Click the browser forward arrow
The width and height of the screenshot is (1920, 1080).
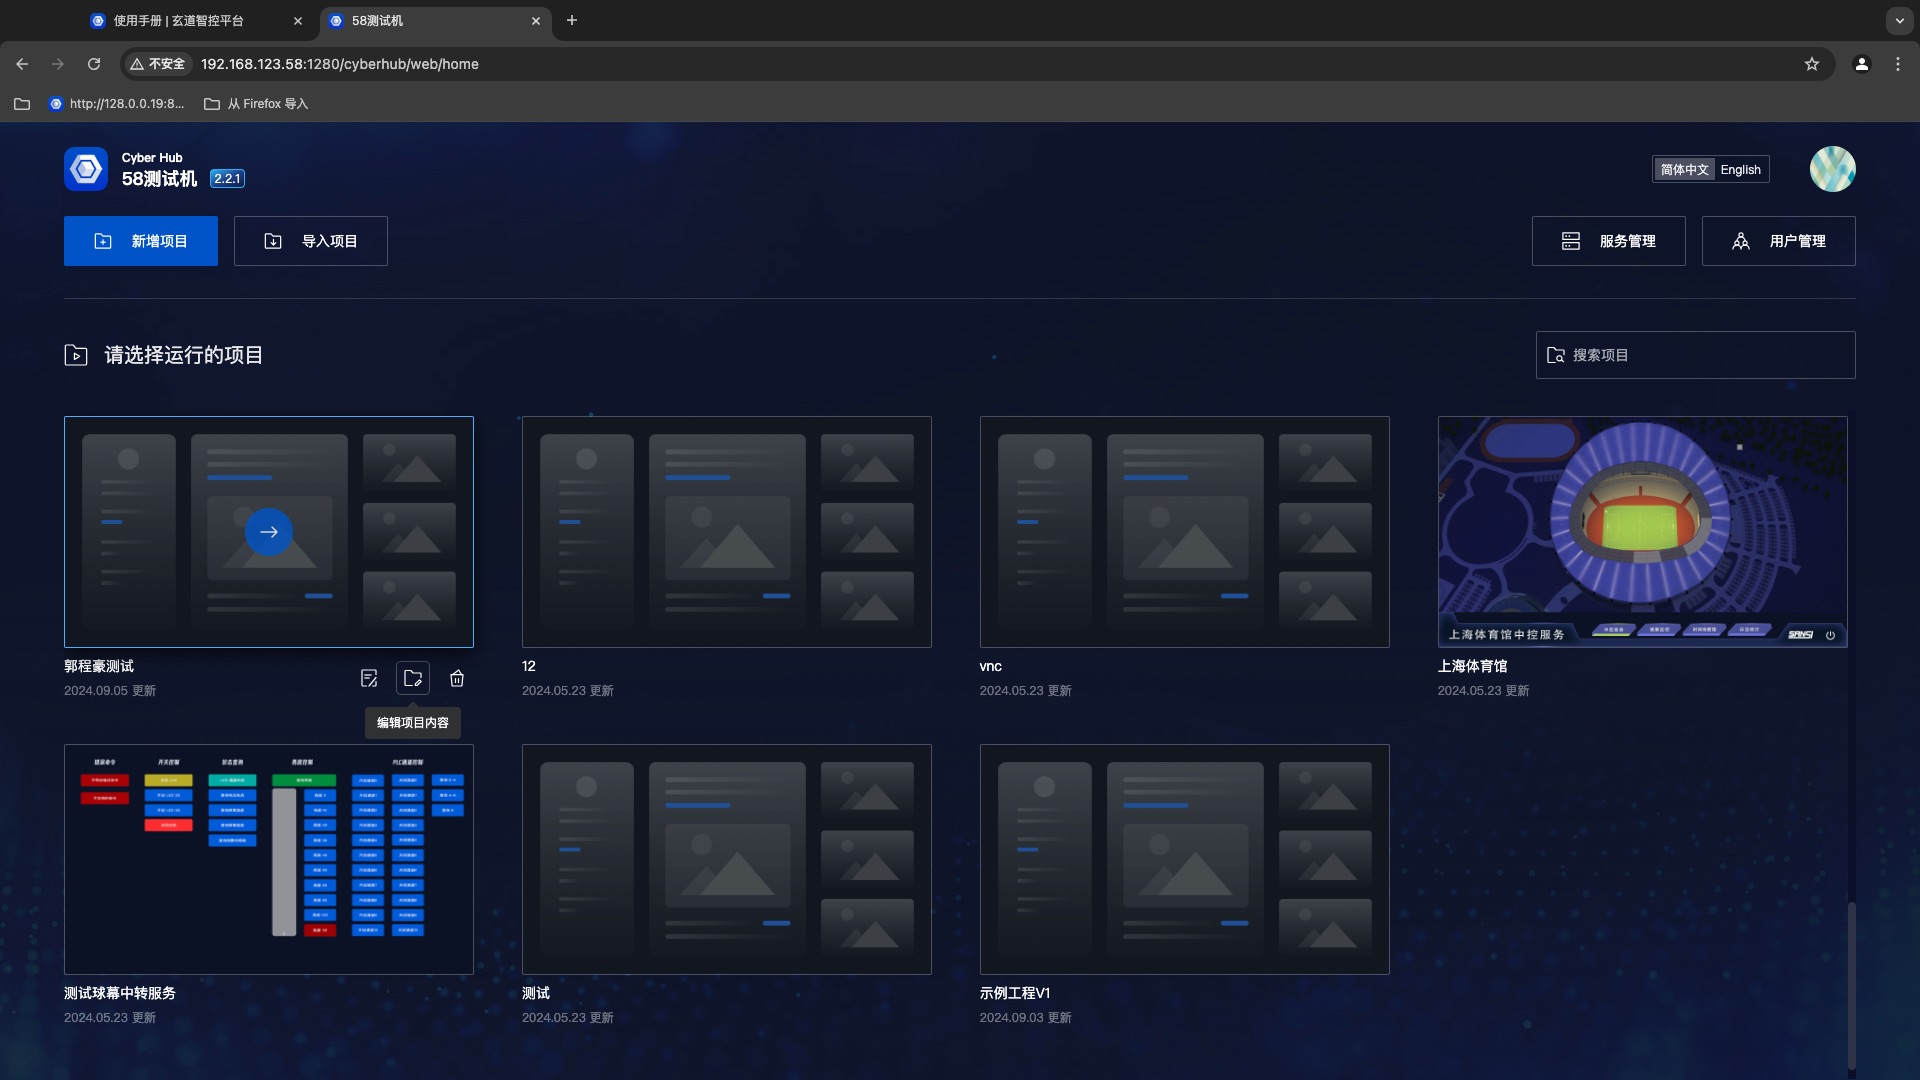point(58,64)
